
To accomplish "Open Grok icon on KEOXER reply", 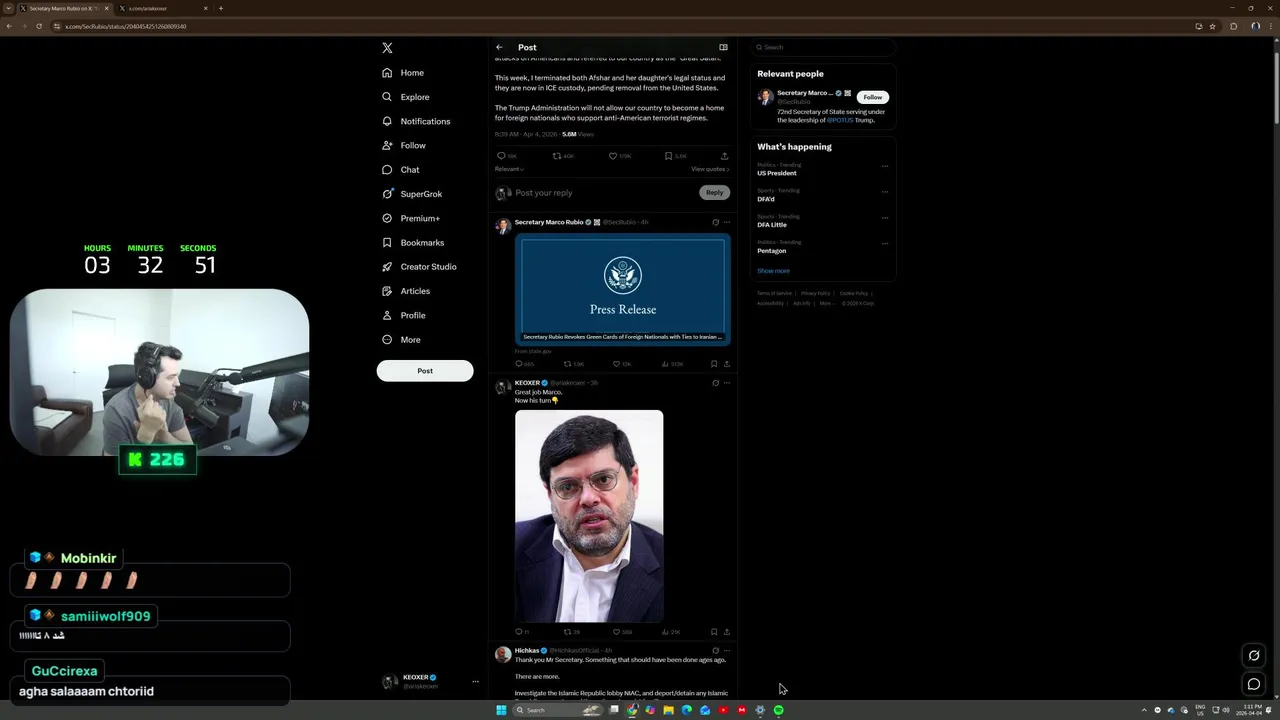I will pos(715,383).
